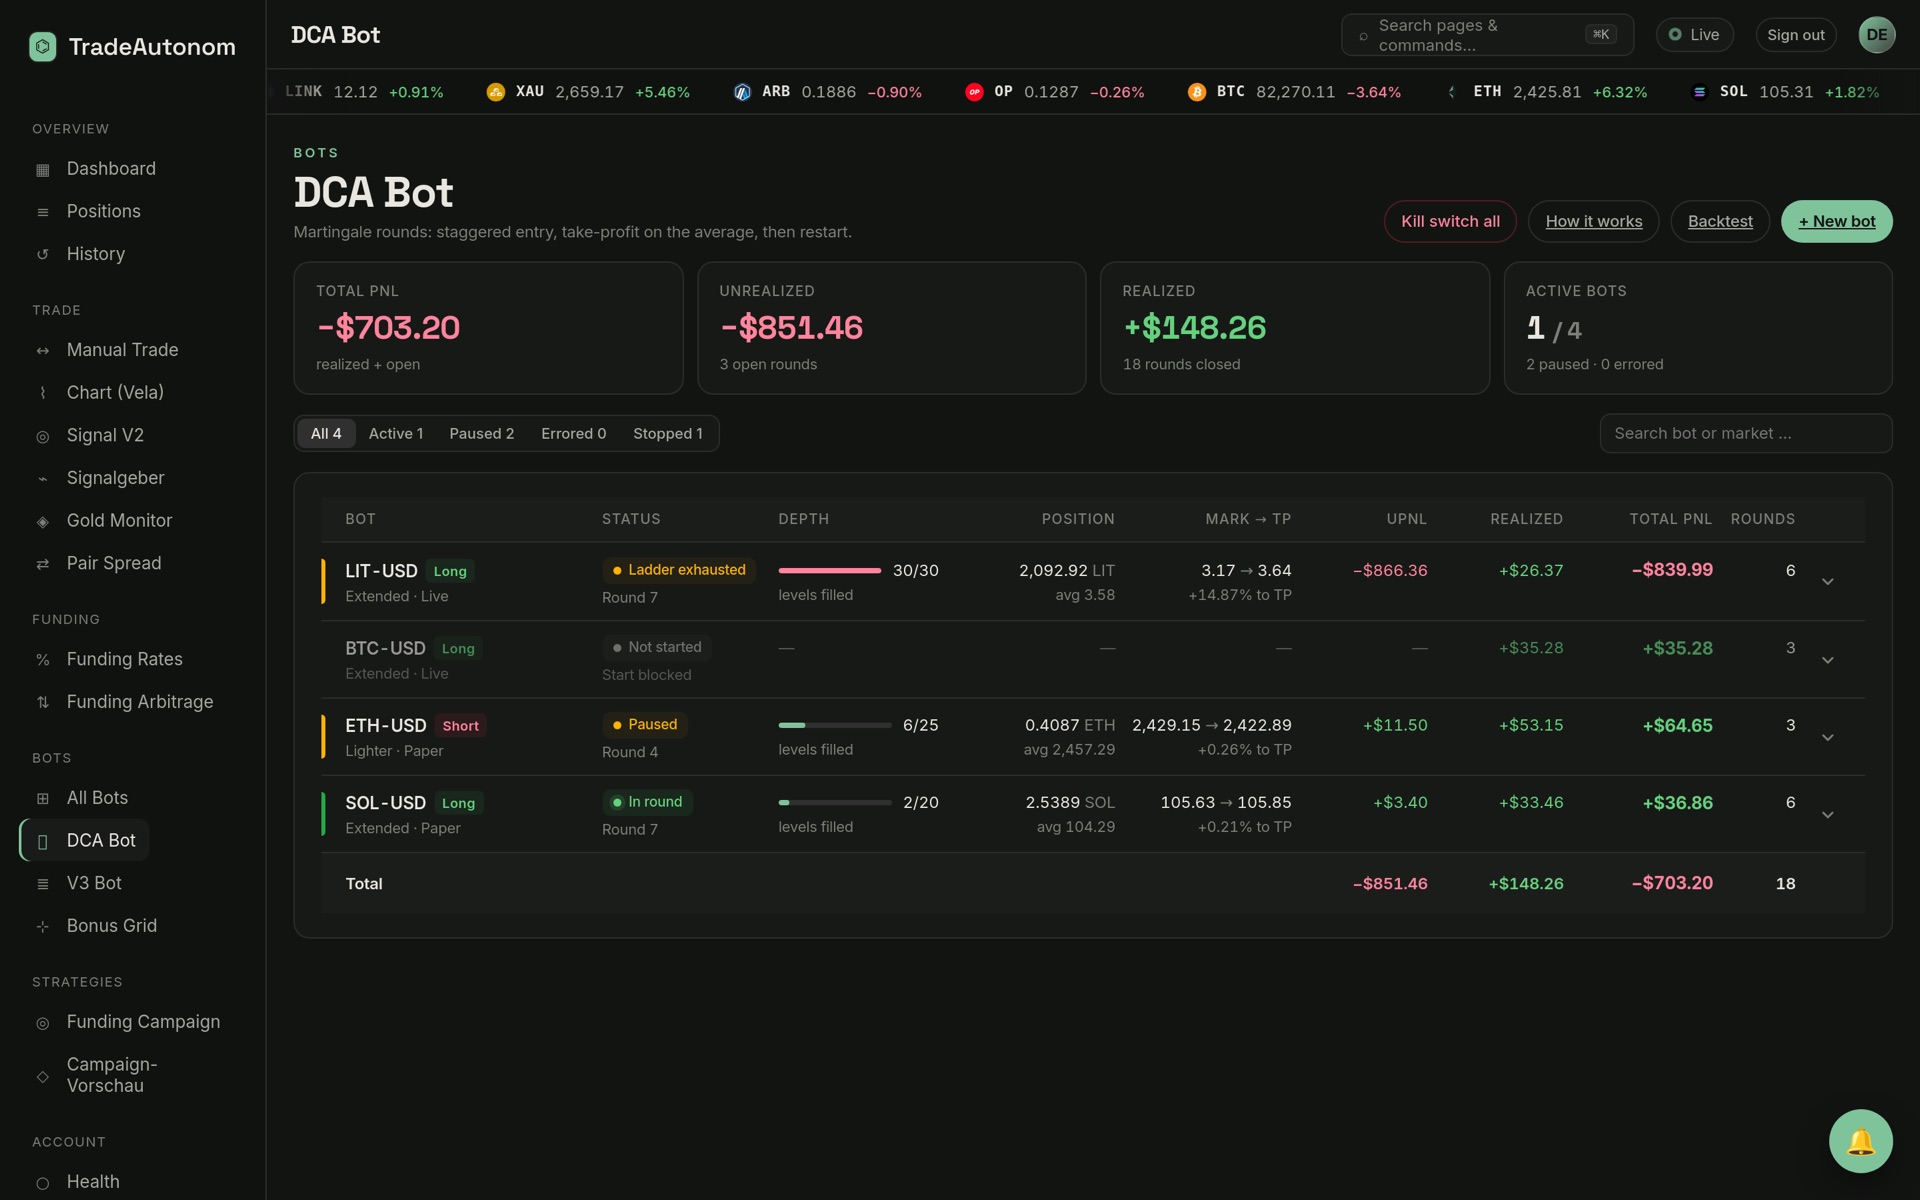Expand the LIT-USD bot row chevron
Screen dimensions: 1920x1200
[x=1827, y=582]
